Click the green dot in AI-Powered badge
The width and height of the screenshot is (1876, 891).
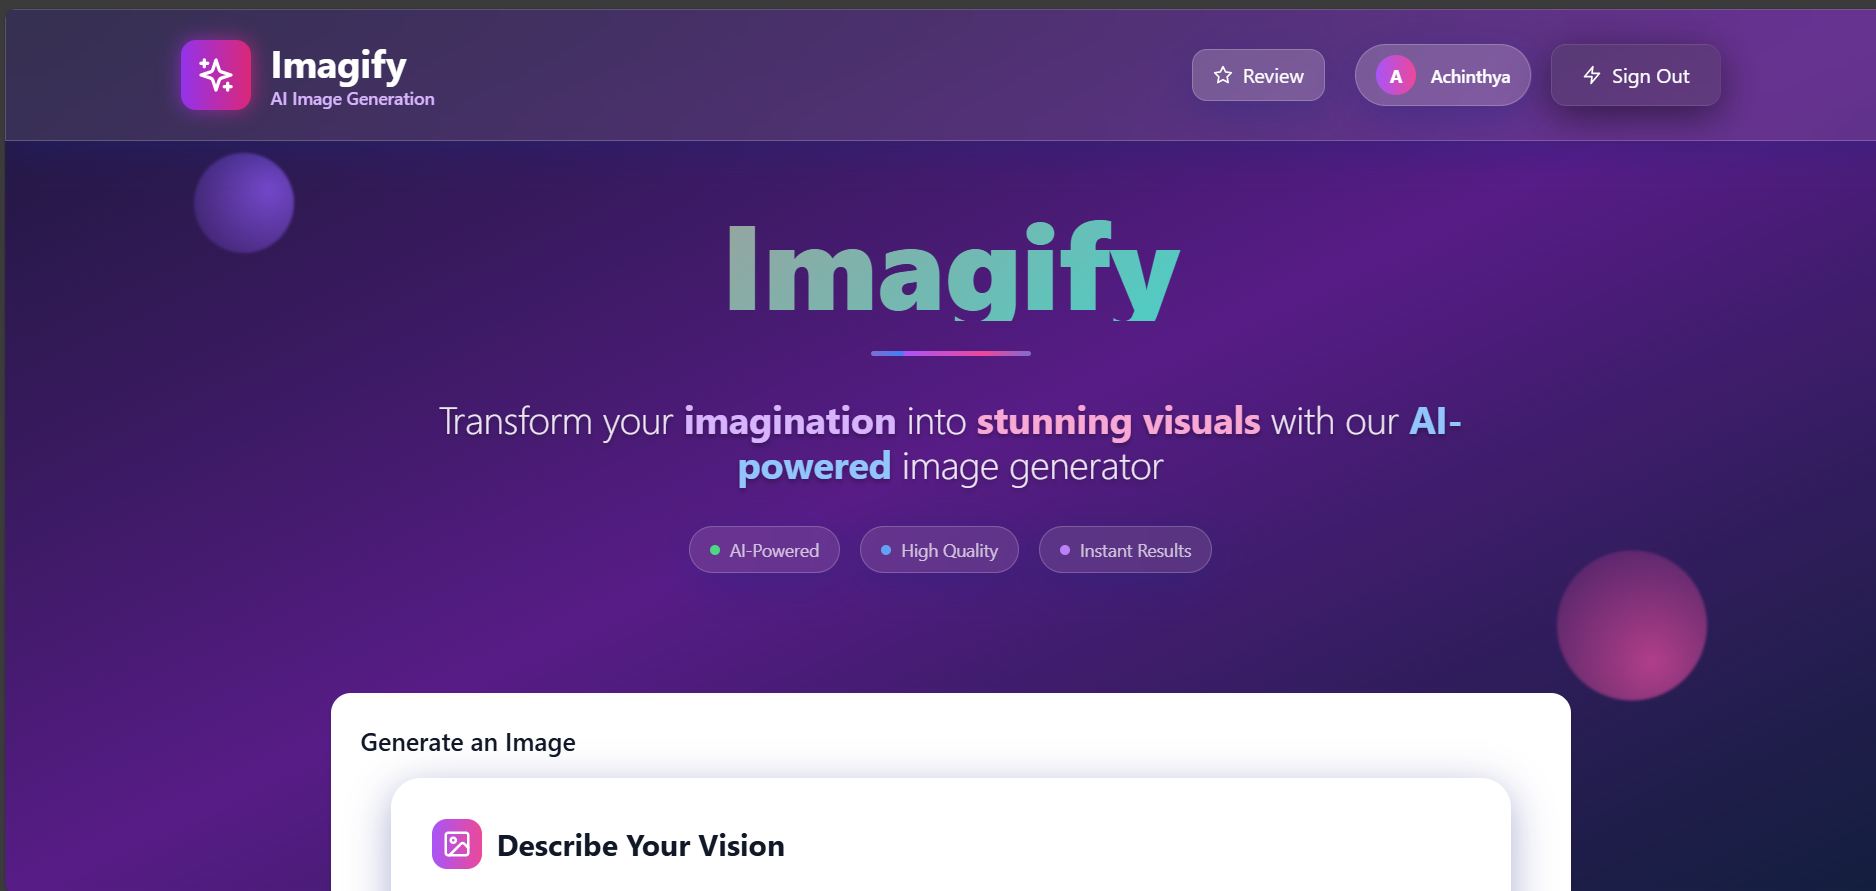[715, 550]
